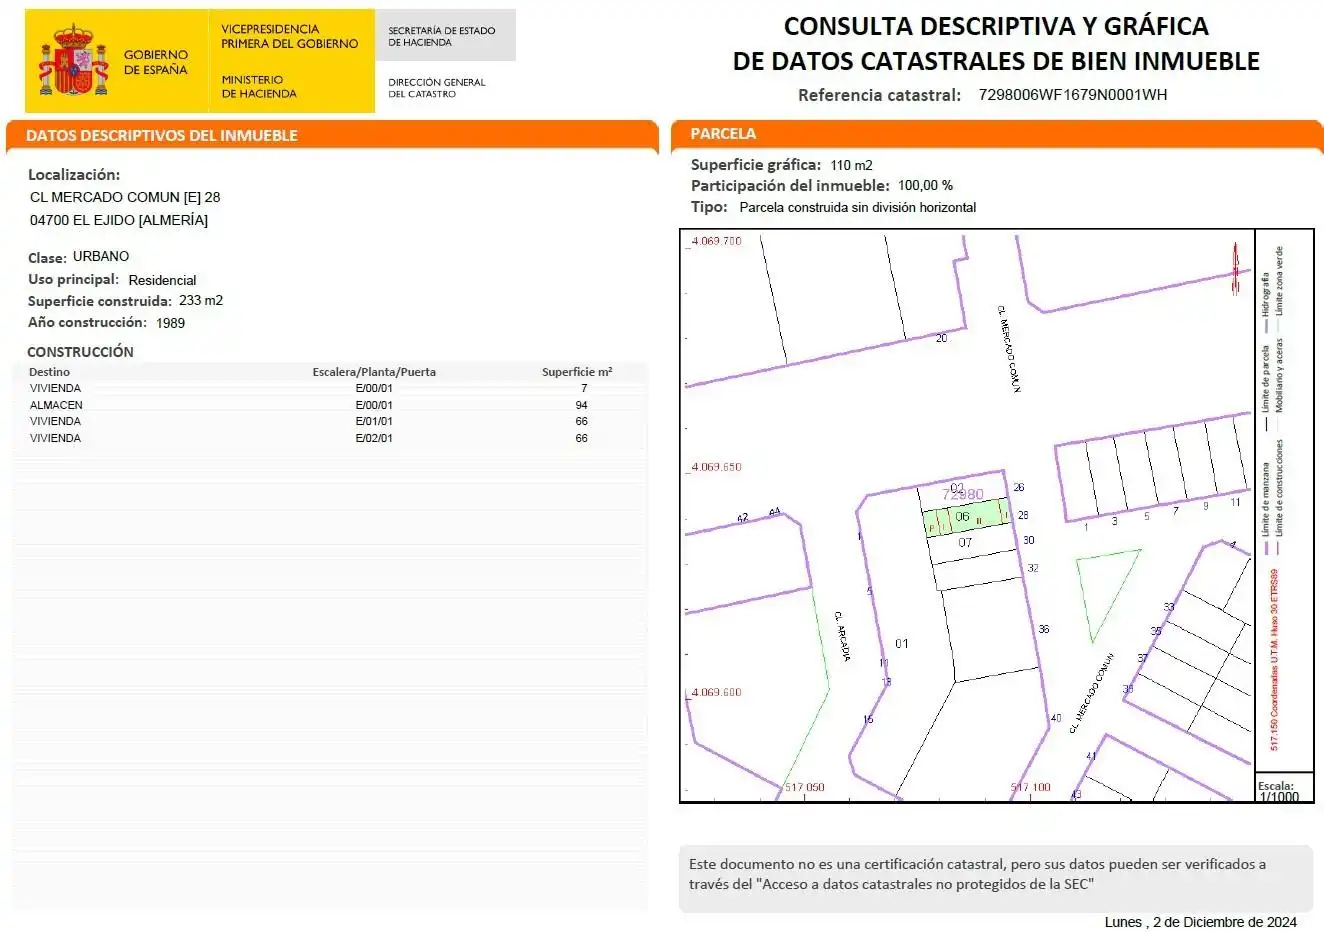The image size is (1324, 932).
Task: Click 'Límite de manzana' legend entry
Action: (1266, 507)
